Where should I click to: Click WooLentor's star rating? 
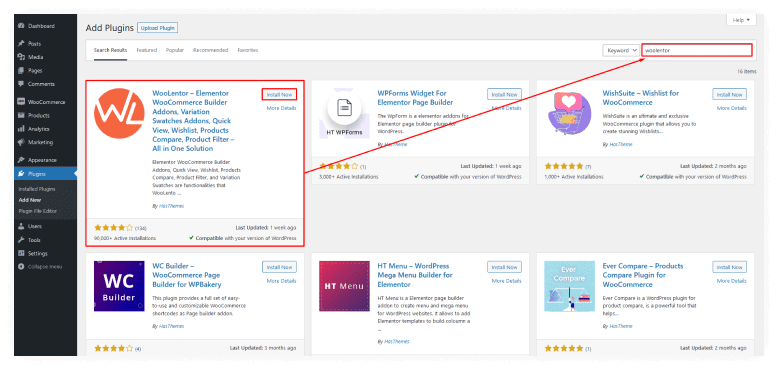[114, 228]
